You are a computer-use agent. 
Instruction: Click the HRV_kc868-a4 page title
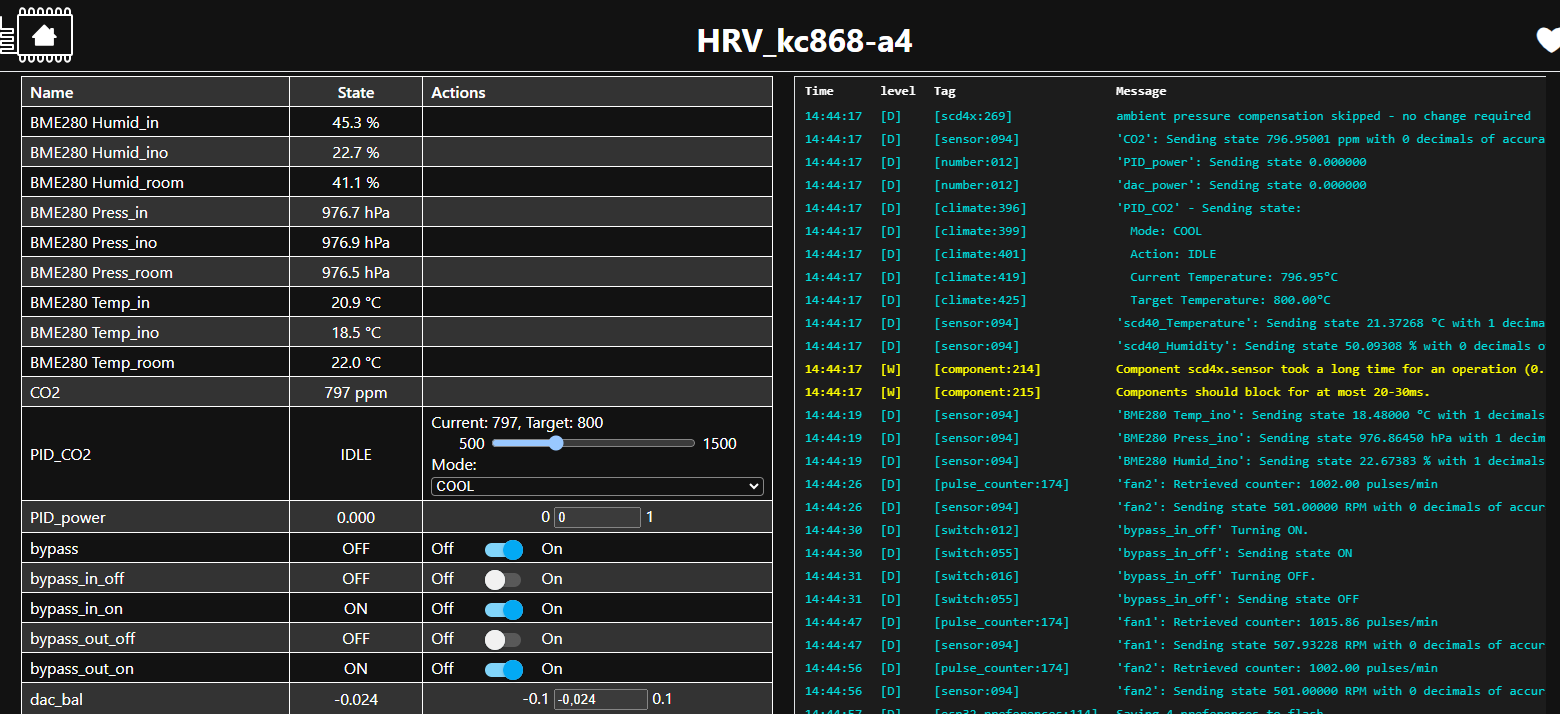pos(805,41)
